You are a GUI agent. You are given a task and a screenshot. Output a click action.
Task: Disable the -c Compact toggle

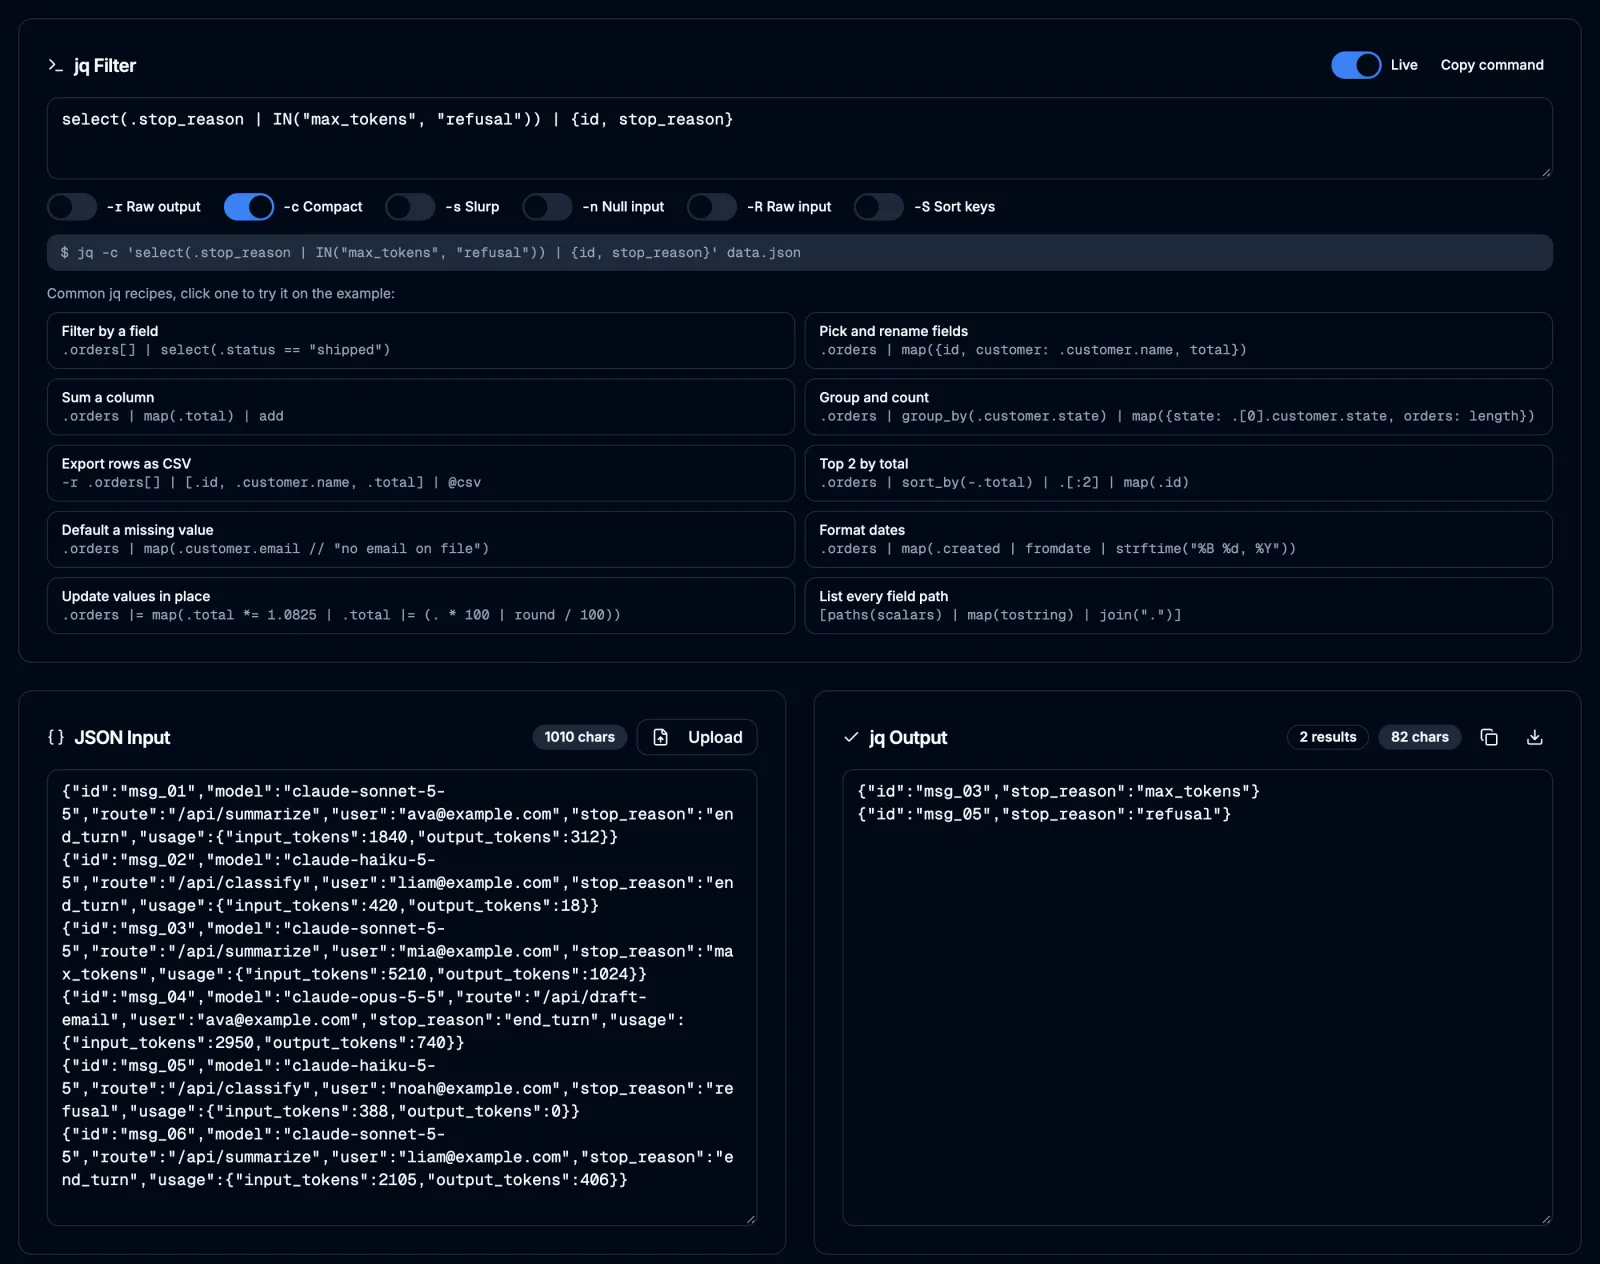249,207
